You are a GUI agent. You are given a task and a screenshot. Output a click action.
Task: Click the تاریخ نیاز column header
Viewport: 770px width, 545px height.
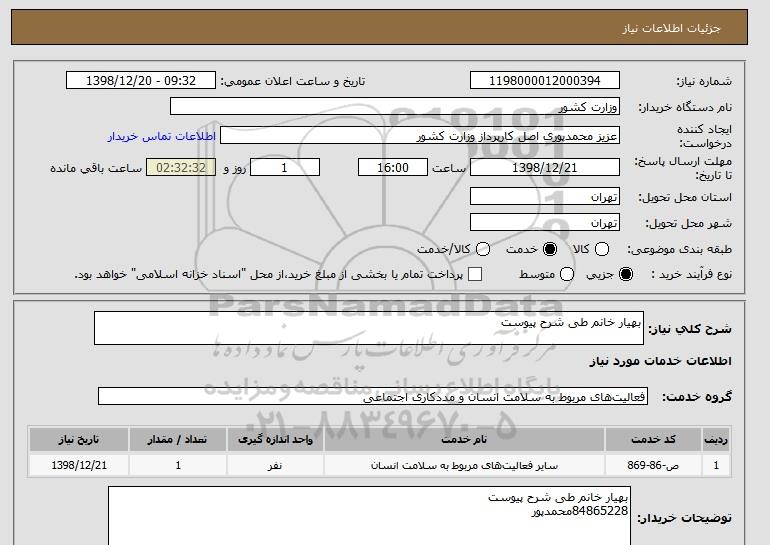79,439
